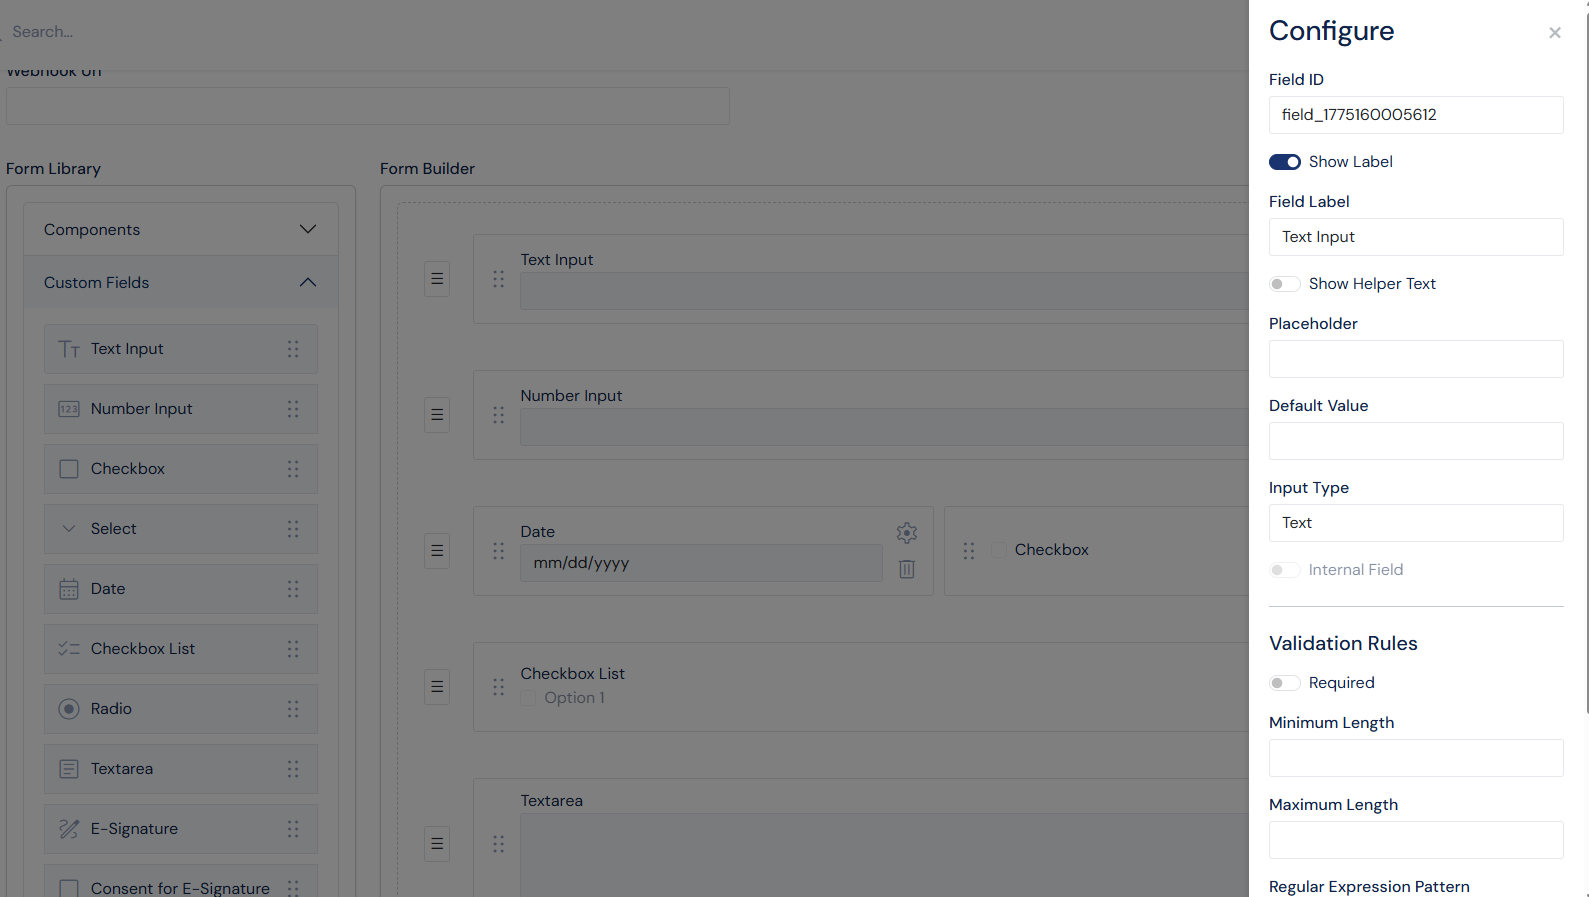Click the Date calendar icon in Custom Fields

pyautogui.click(x=68, y=588)
